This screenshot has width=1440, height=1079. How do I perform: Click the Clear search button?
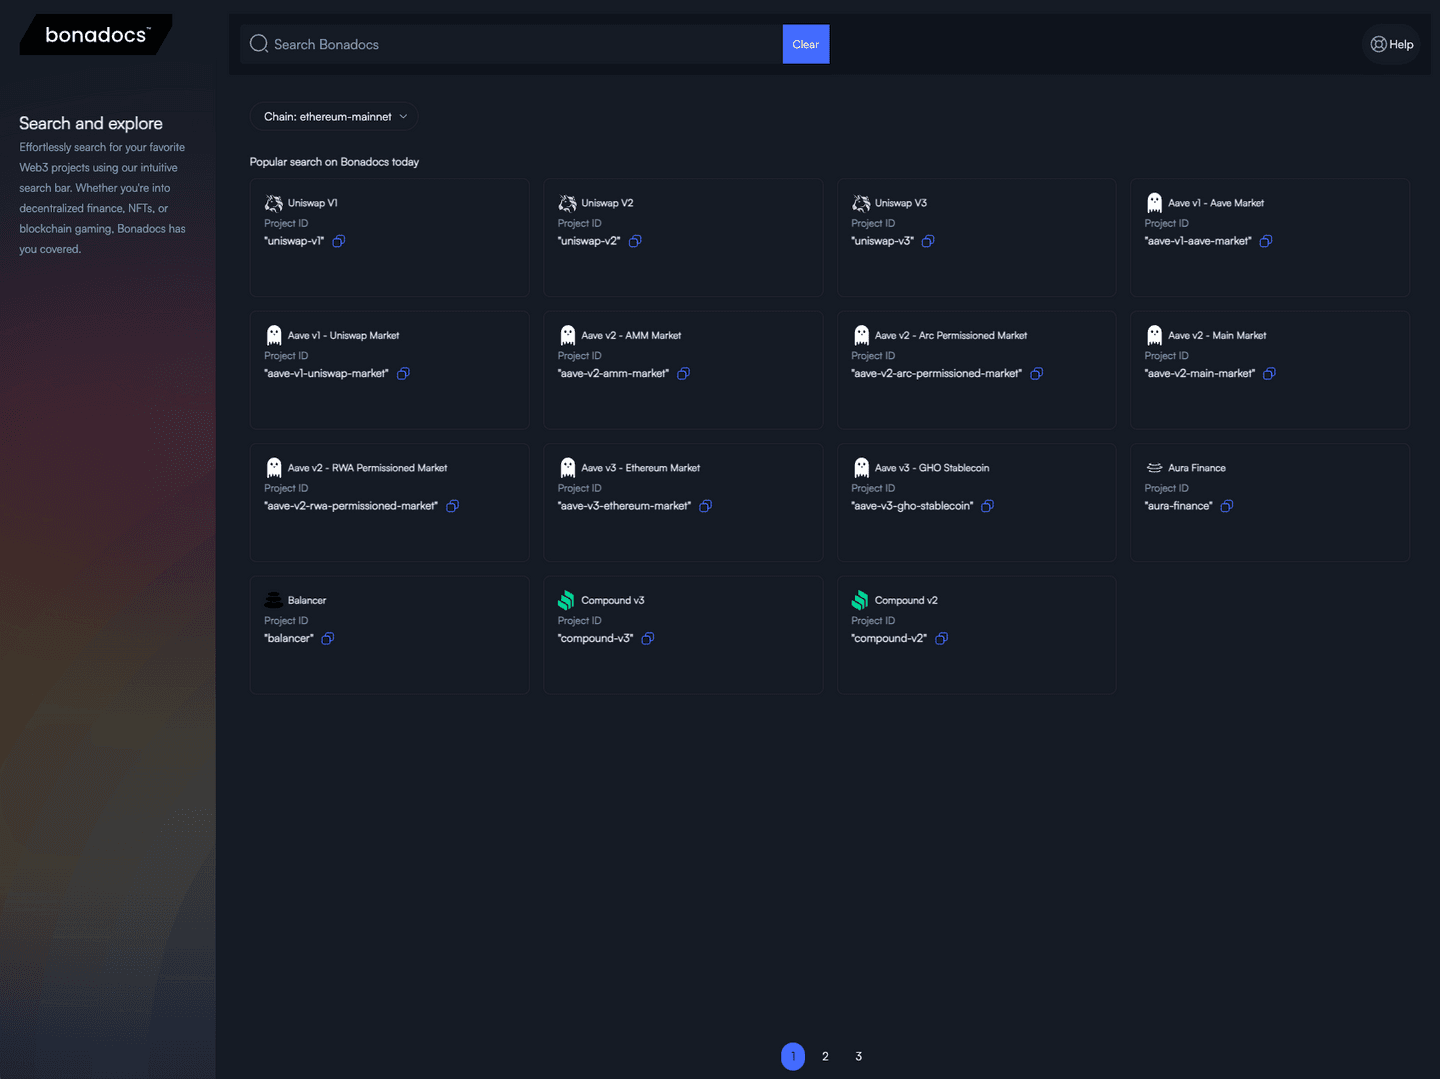806,44
